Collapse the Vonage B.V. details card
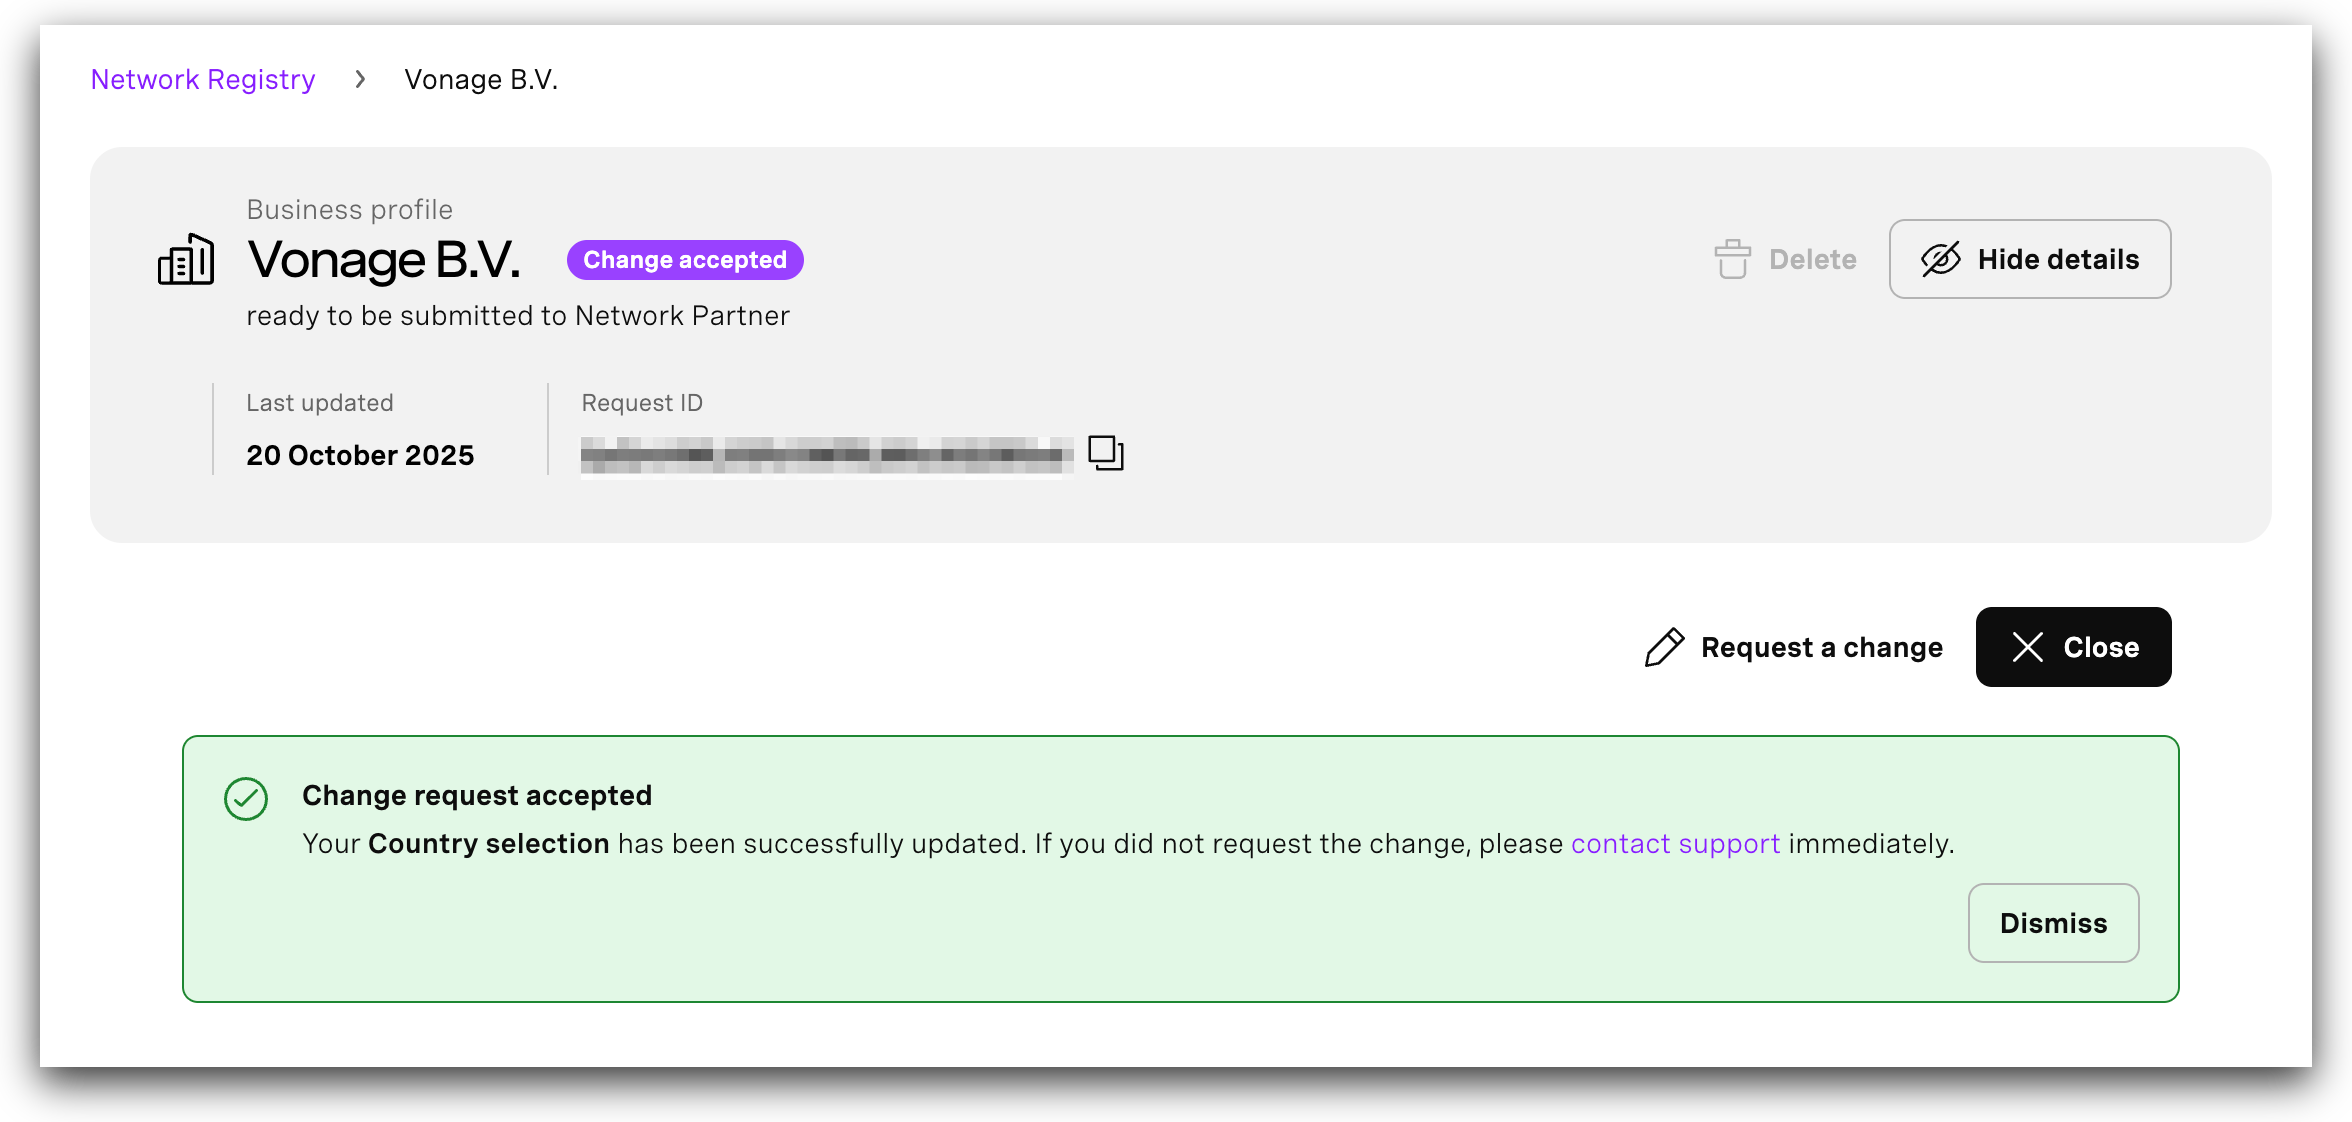 2029,259
